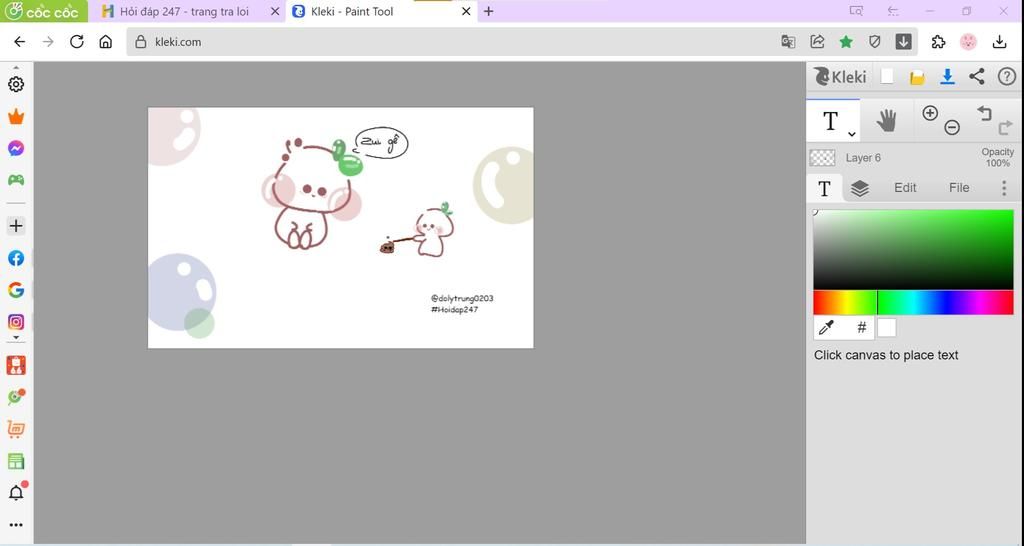Open the notifications bell in sidebar
The width and height of the screenshot is (1024, 546).
[16, 492]
